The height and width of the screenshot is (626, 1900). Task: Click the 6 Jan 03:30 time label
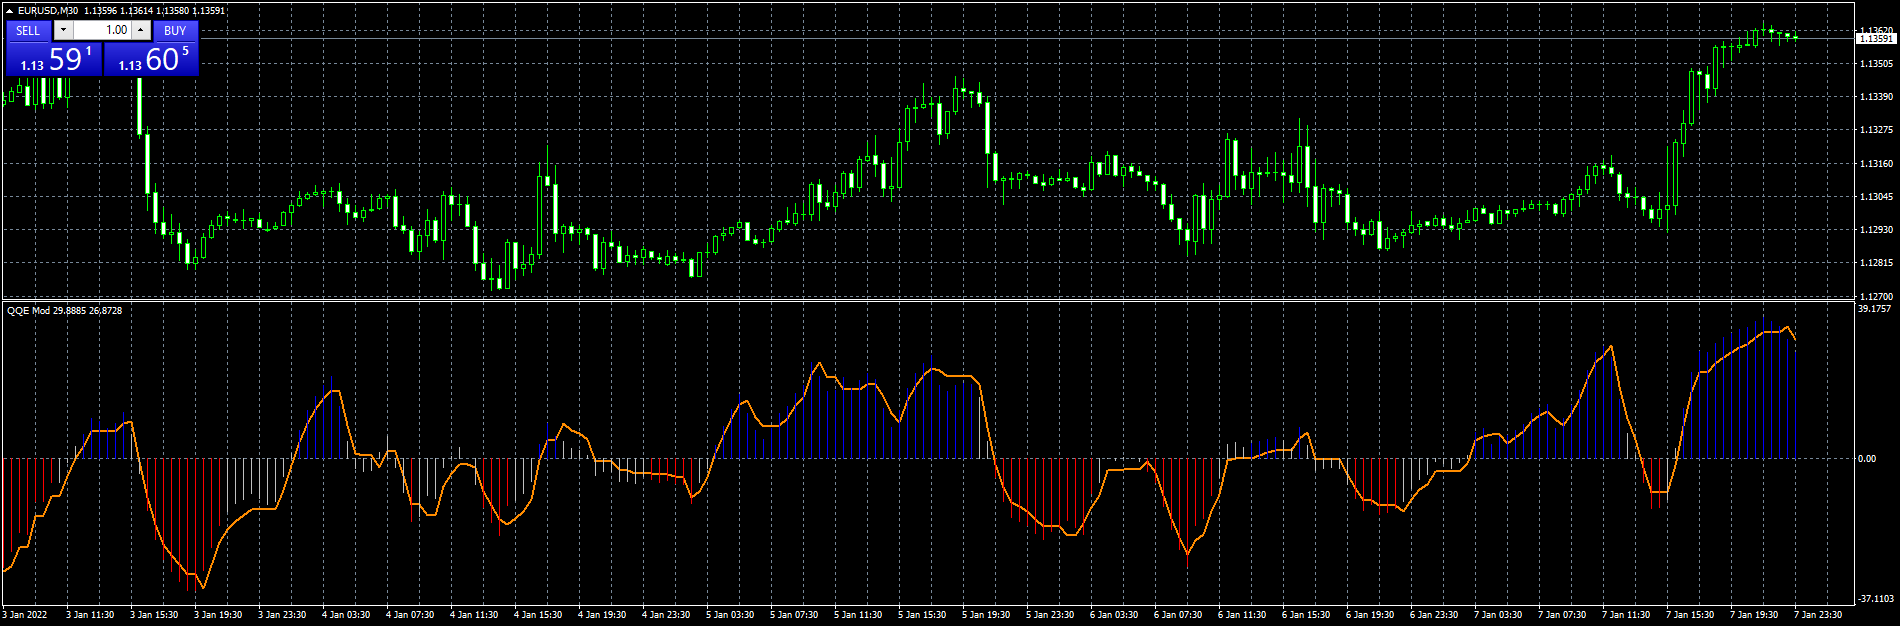pos(1115,615)
